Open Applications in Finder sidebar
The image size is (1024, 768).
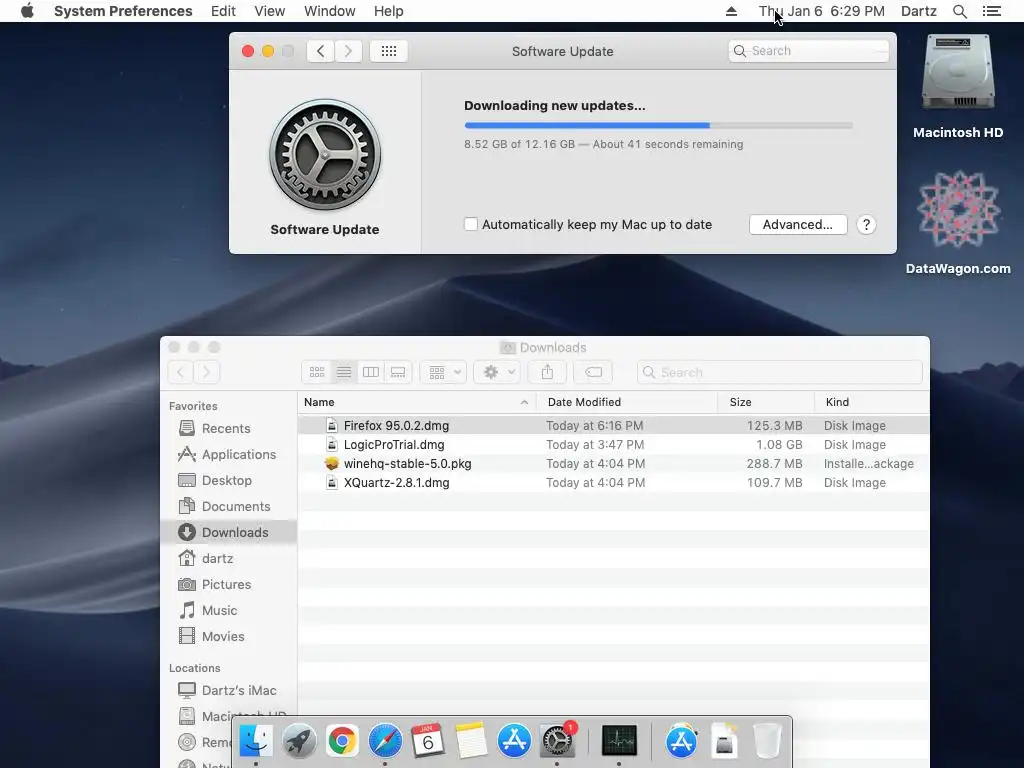click(x=229, y=455)
